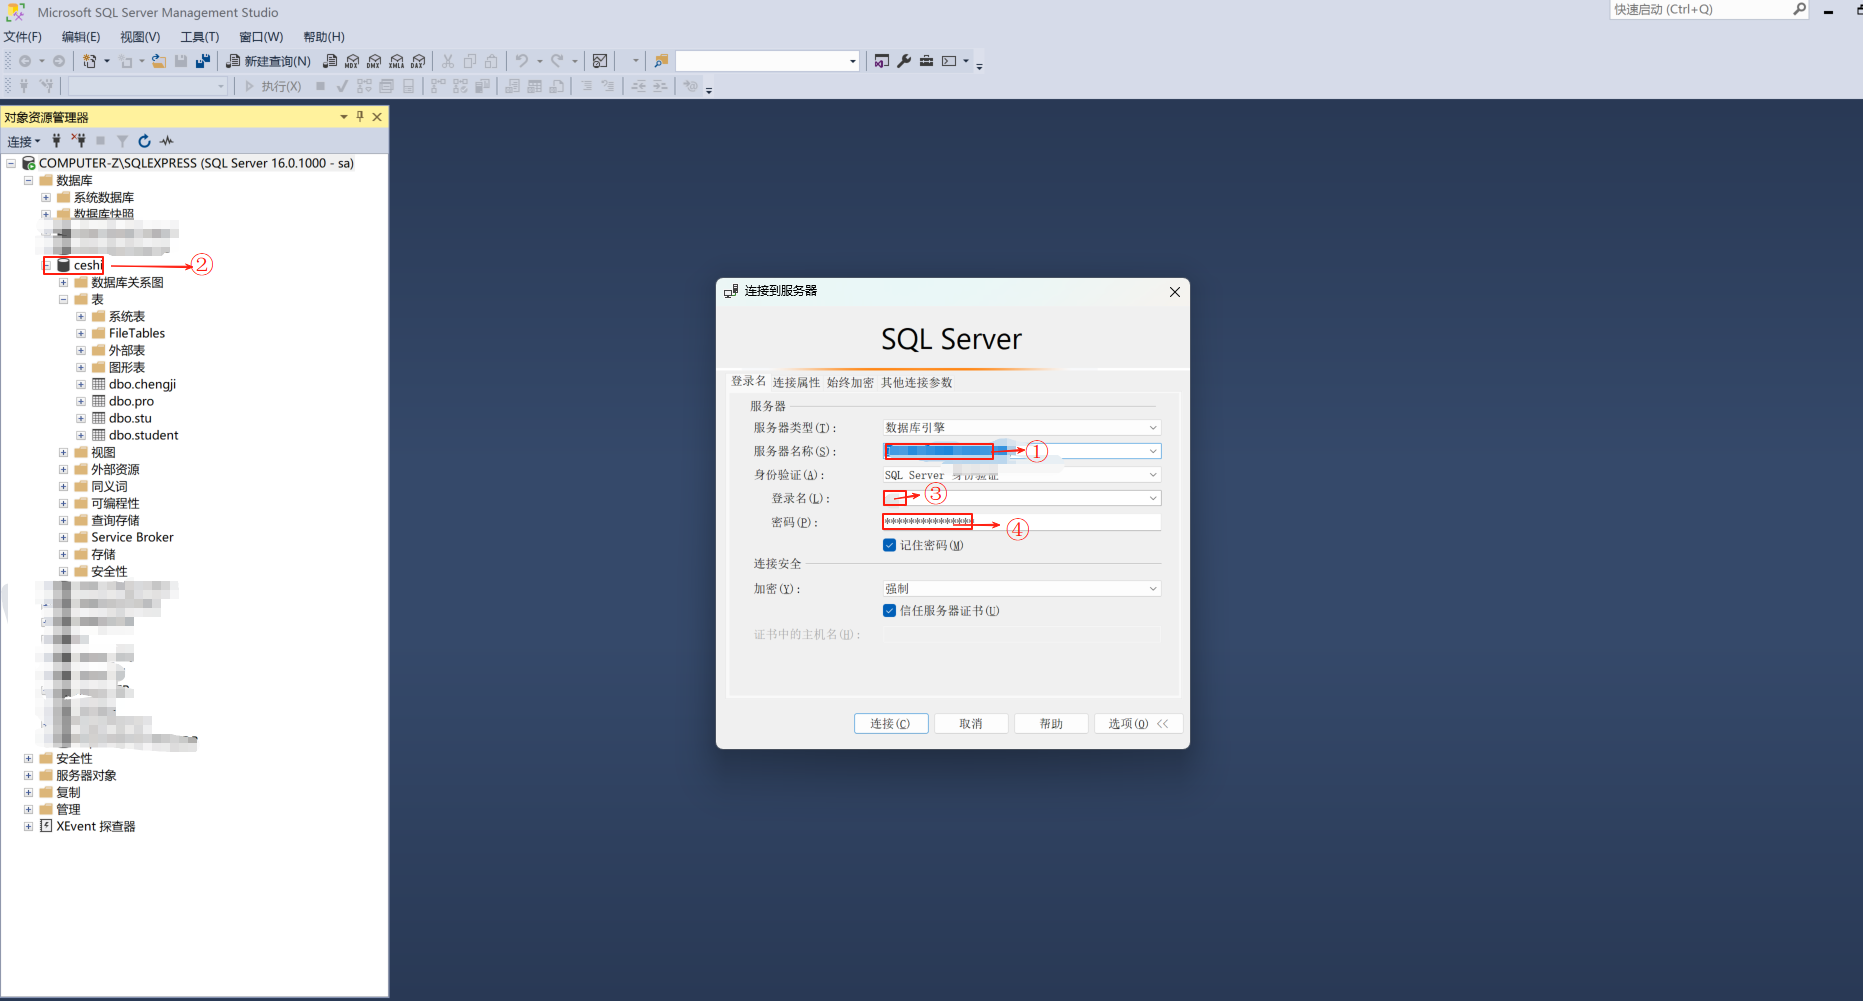This screenshot has height=1001, width=1863.
Task: Click the 选项(O) << button
Action: tap(1139, 724)
